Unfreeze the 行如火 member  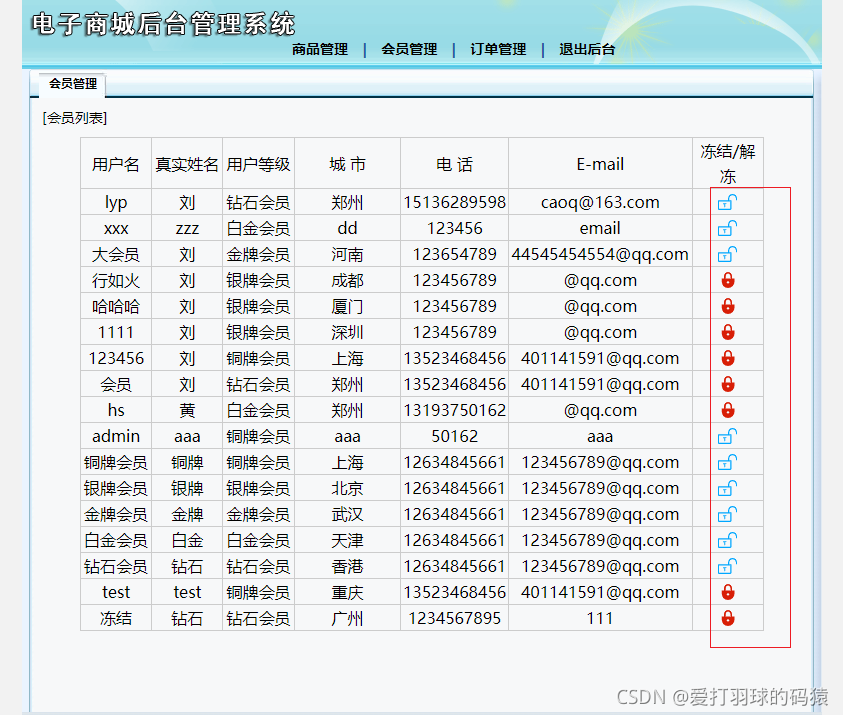(727, 280)
